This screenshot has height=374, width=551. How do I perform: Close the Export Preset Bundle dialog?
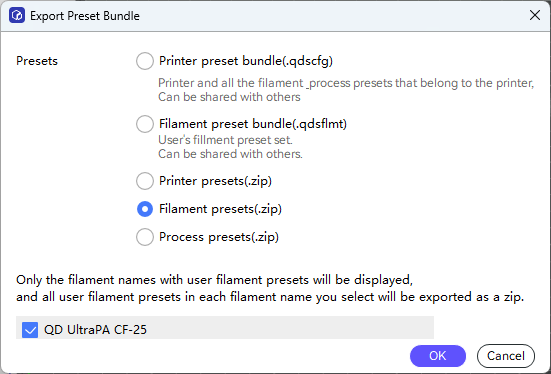[535, 15]
